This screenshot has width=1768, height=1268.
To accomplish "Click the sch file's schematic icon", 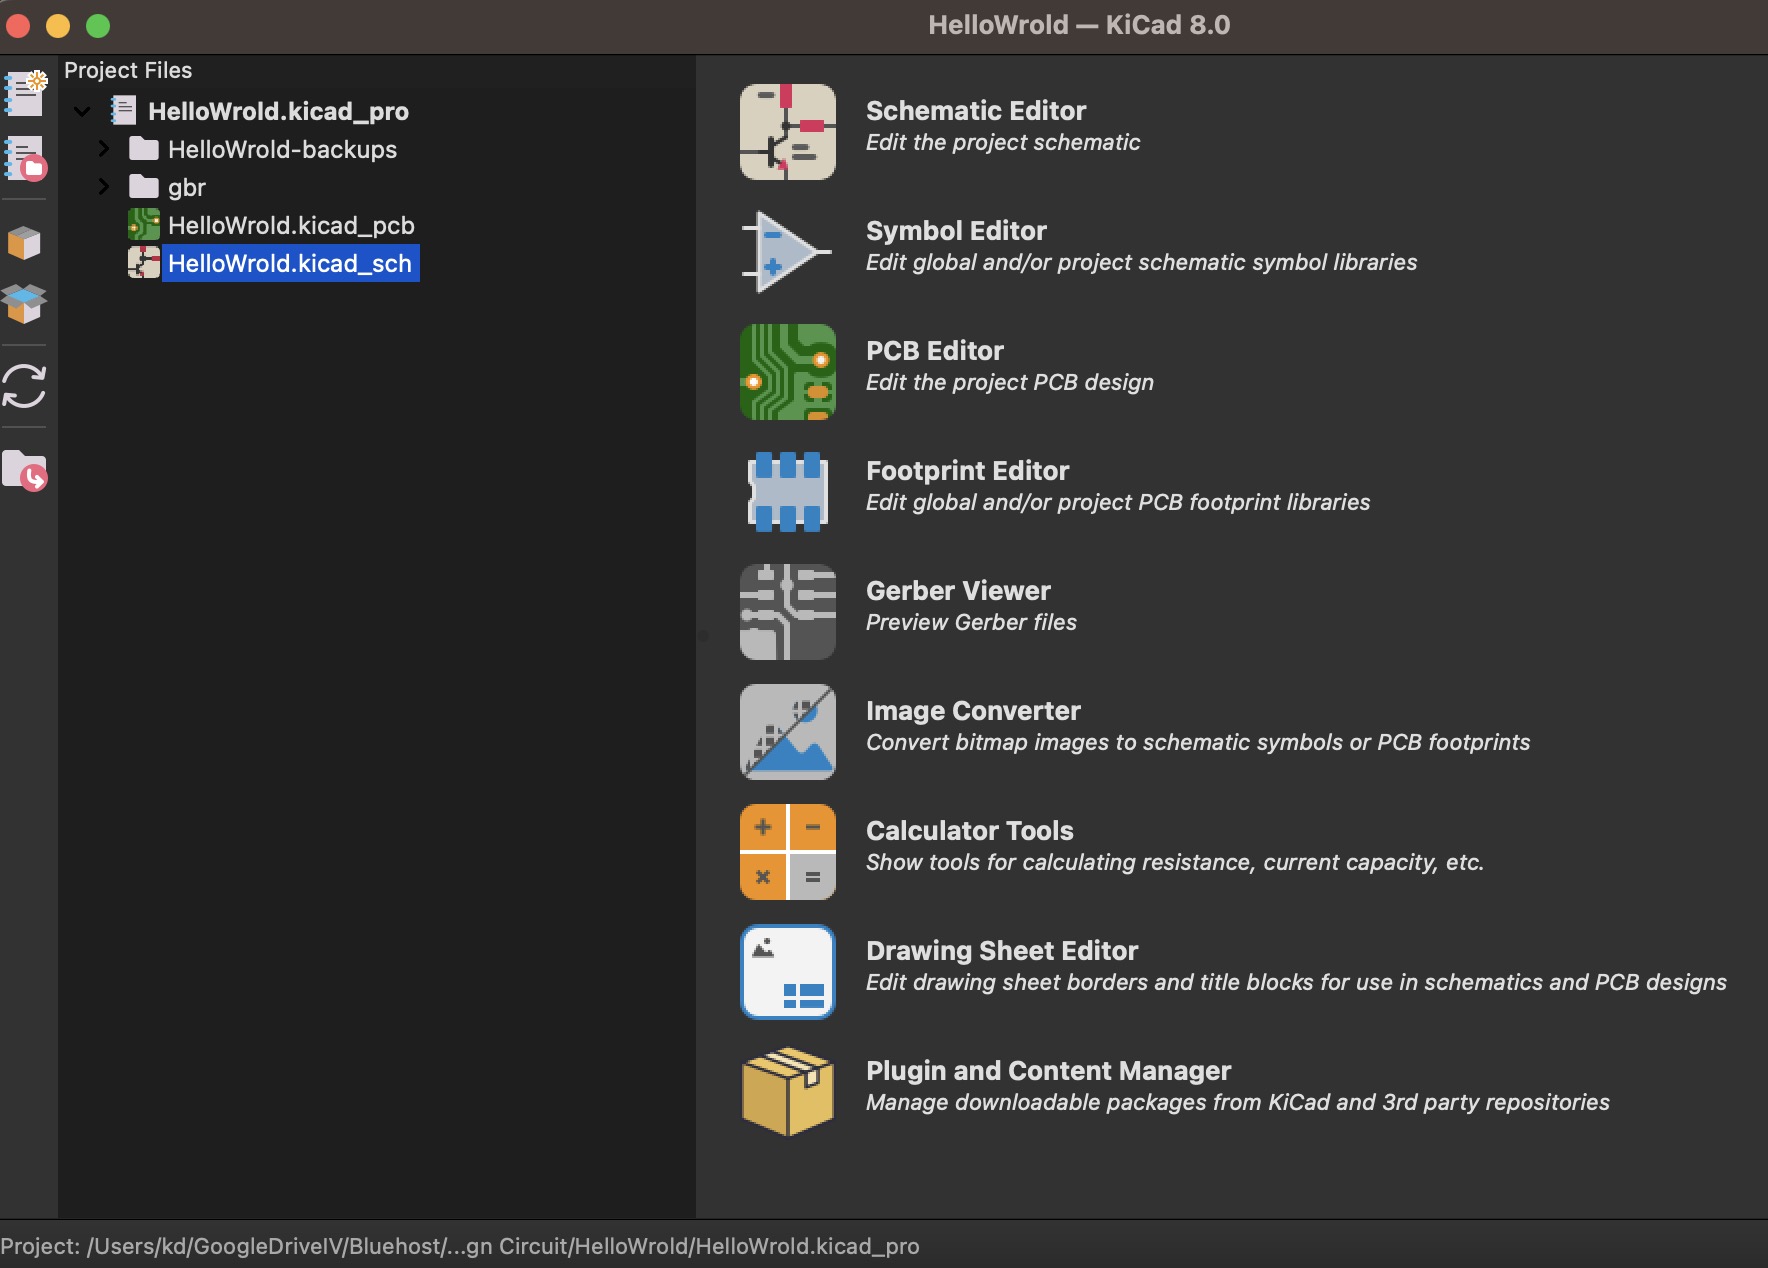I will pyautogui.click(x=144, y=262).
